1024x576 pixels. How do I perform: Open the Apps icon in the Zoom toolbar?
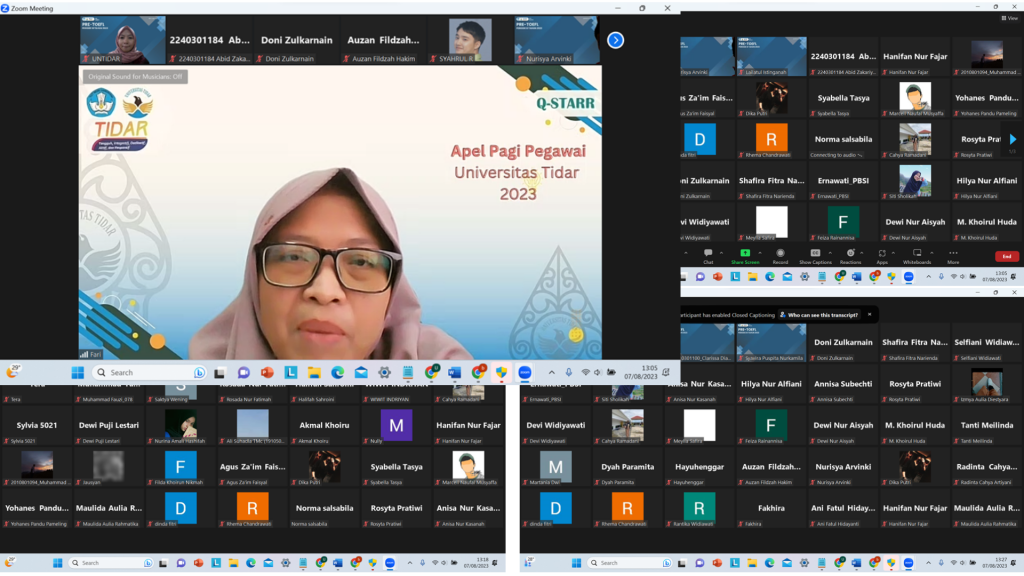click(882, 255)
